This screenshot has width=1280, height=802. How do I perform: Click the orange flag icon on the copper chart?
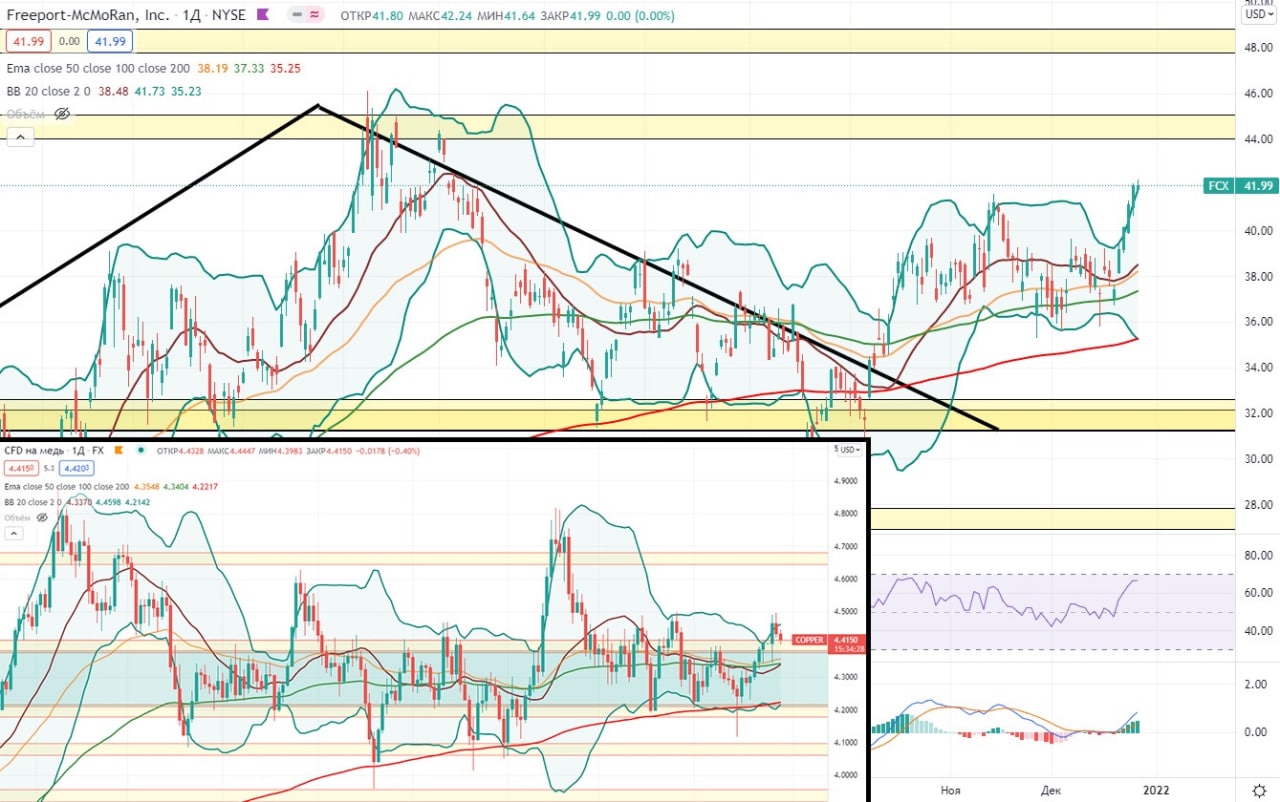point(118,450)
